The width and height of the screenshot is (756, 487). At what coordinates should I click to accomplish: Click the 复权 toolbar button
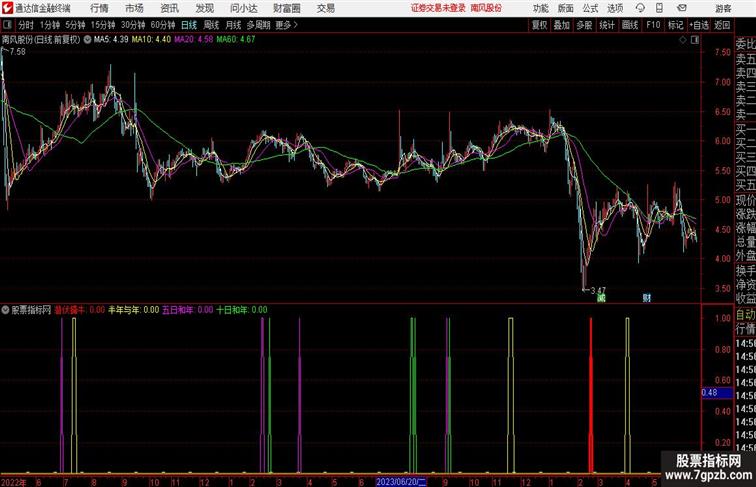pyautogui.click(x=539, y=25)
